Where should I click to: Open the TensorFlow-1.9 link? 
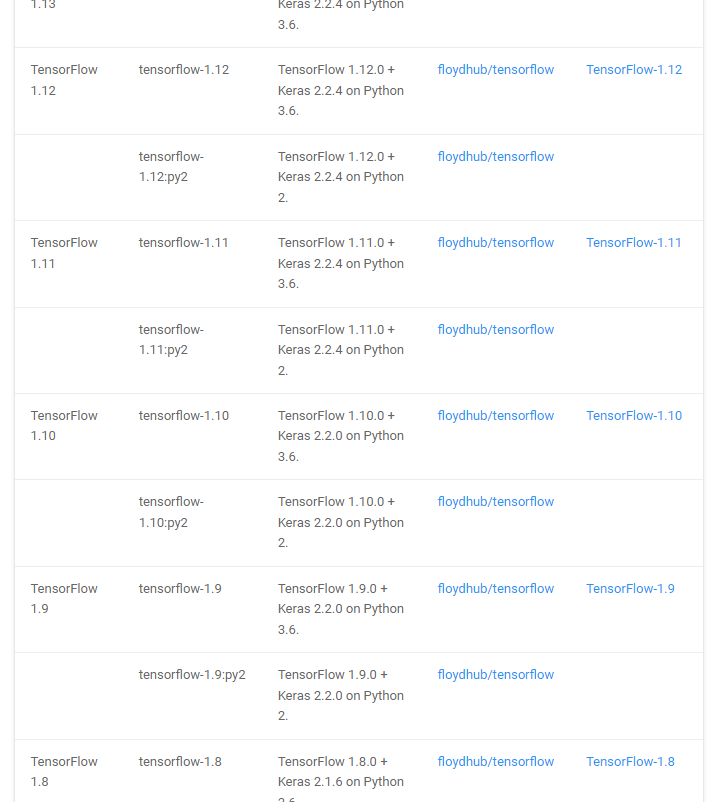click(630, 589)
